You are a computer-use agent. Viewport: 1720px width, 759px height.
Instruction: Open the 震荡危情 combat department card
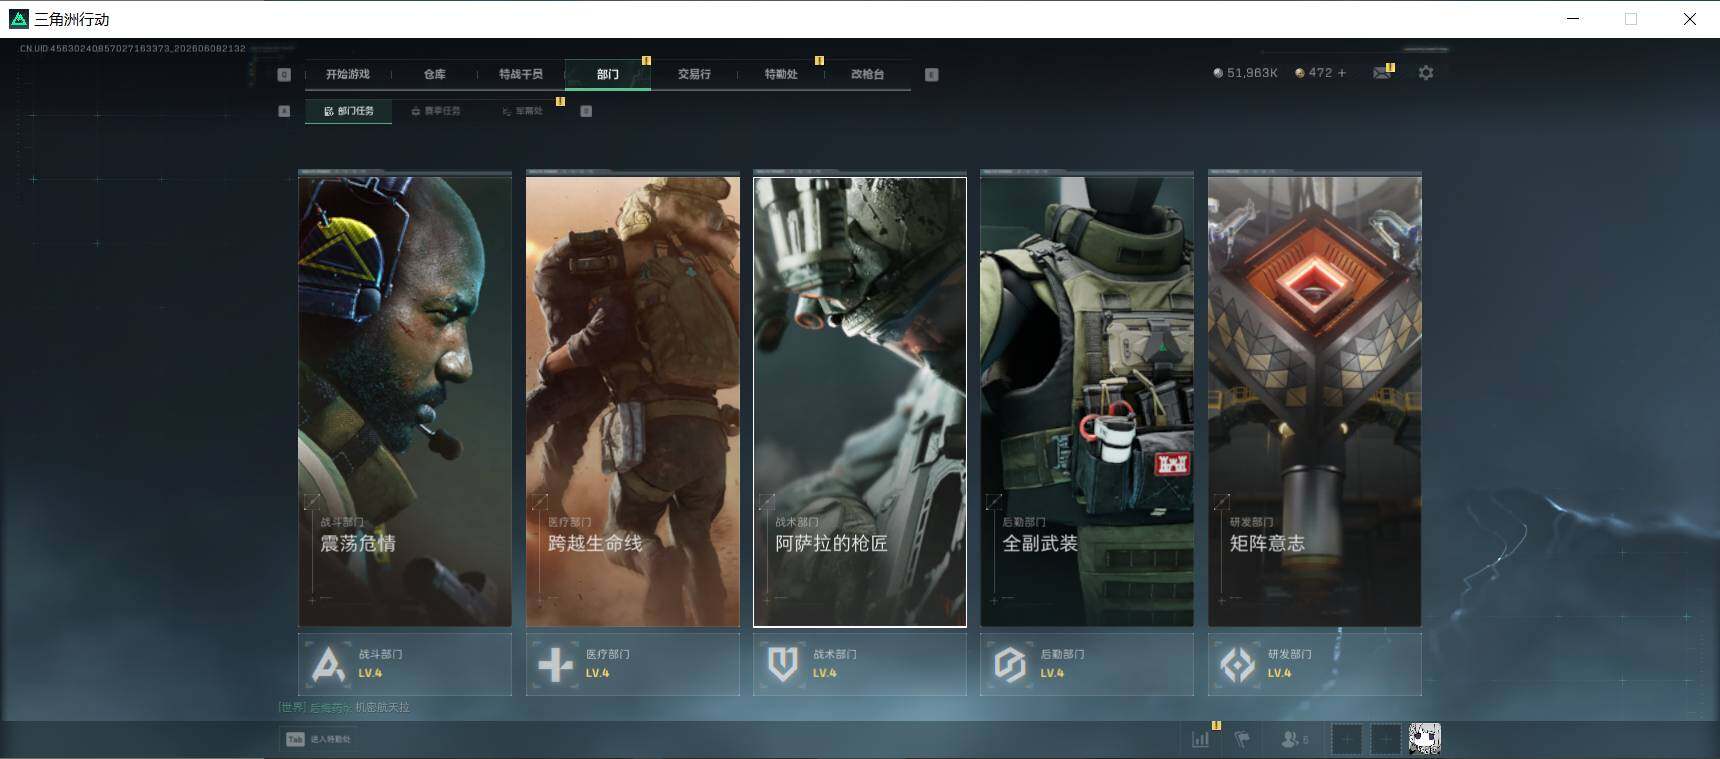[x=405, y=401]
